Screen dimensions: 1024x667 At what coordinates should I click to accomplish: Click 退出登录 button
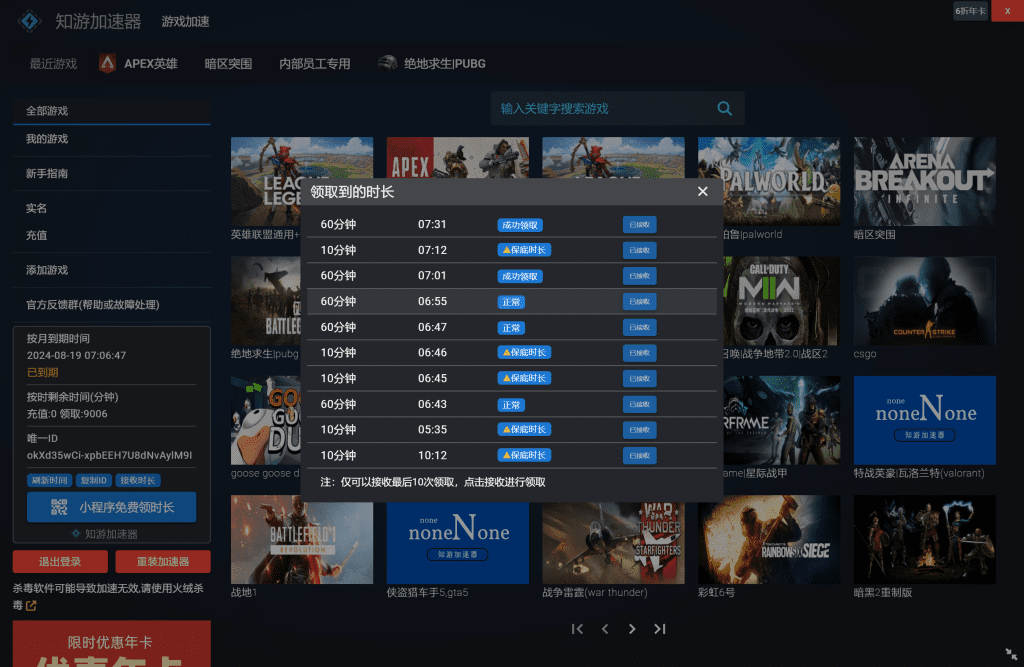tap(60, 562)
